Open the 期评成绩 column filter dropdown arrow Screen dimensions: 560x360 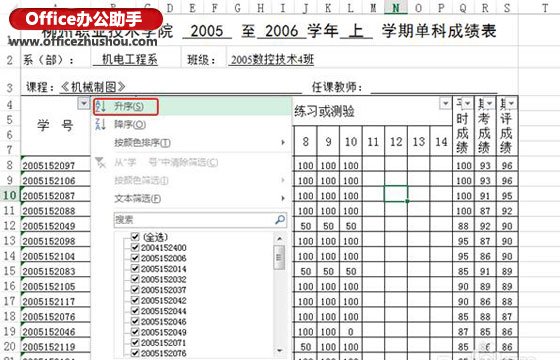click(511, 104)
